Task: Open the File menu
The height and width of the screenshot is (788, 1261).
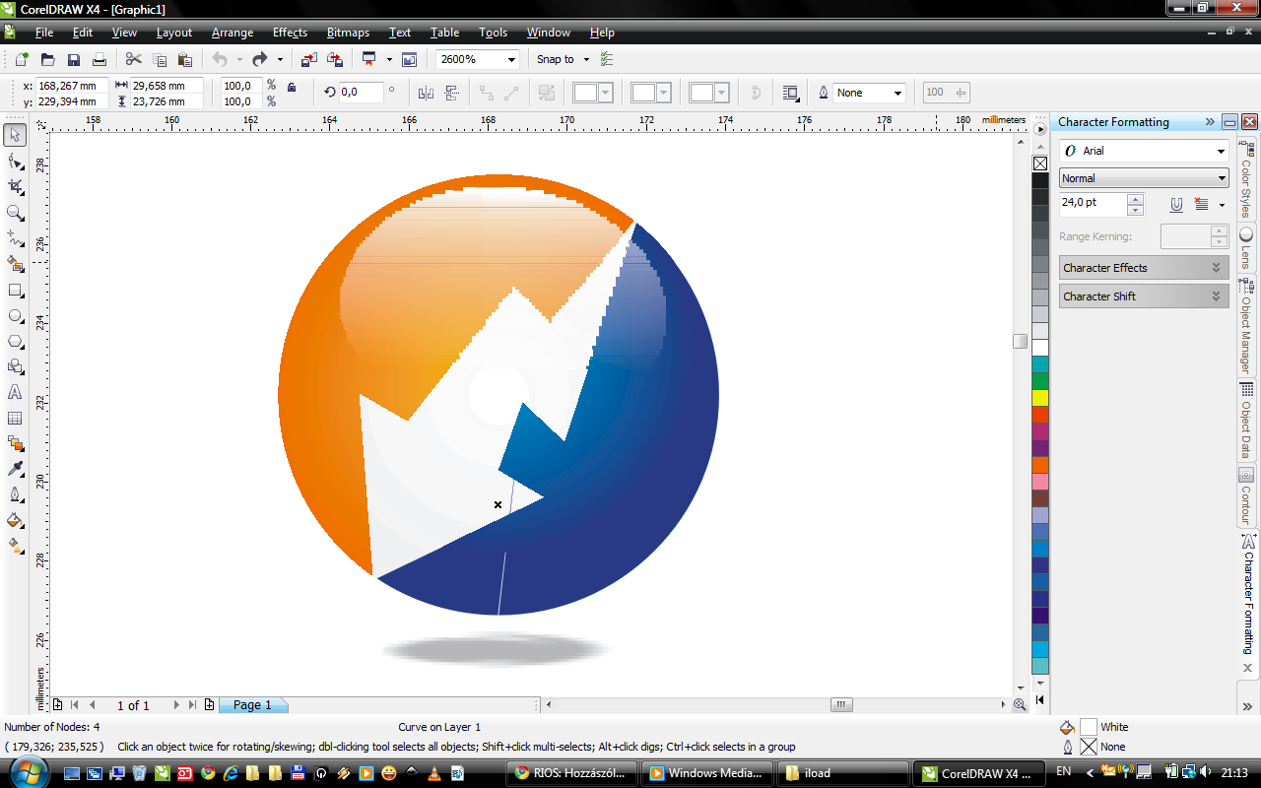Action: coord(44,33)
